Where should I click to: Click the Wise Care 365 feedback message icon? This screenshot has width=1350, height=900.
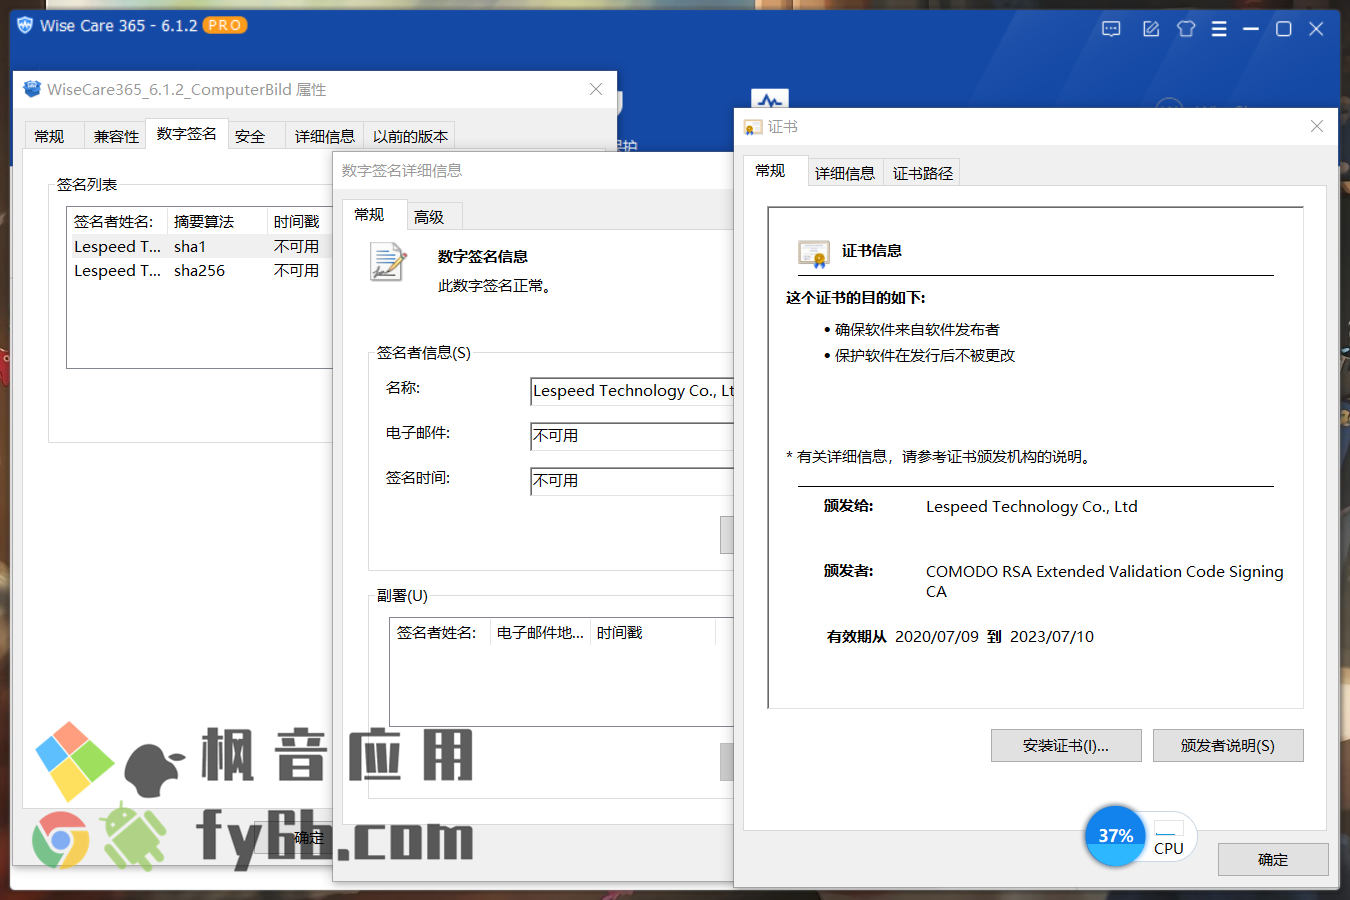click(x=1111, y=29)
